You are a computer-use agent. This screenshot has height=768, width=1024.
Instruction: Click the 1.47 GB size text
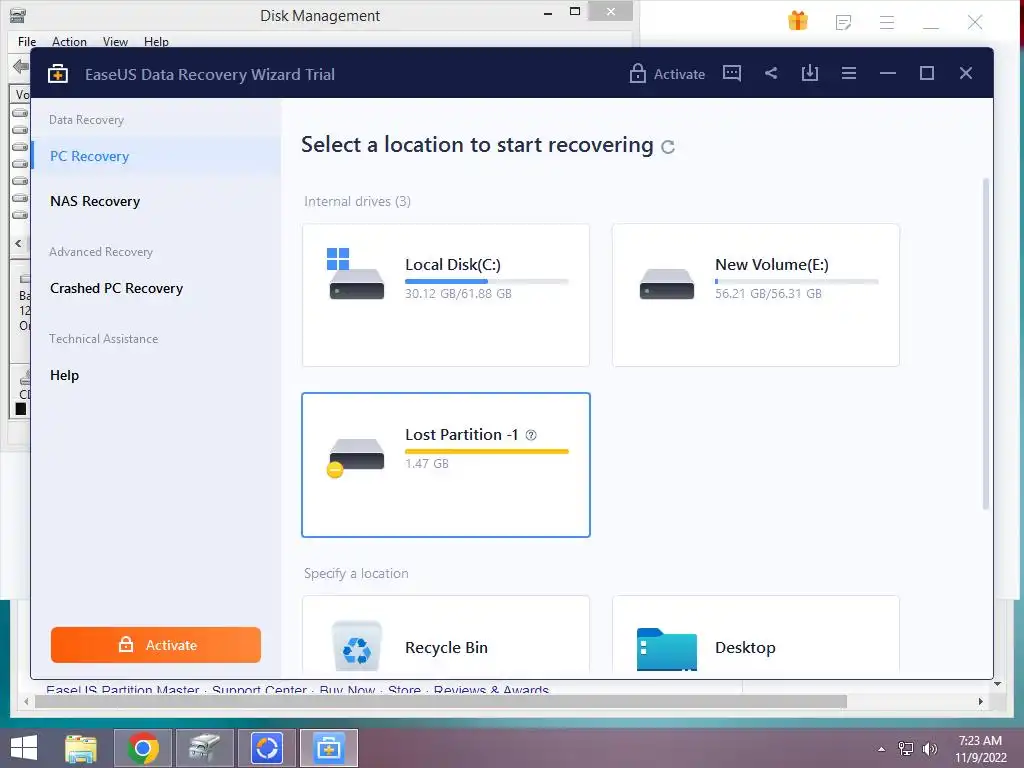coord(426,464)
